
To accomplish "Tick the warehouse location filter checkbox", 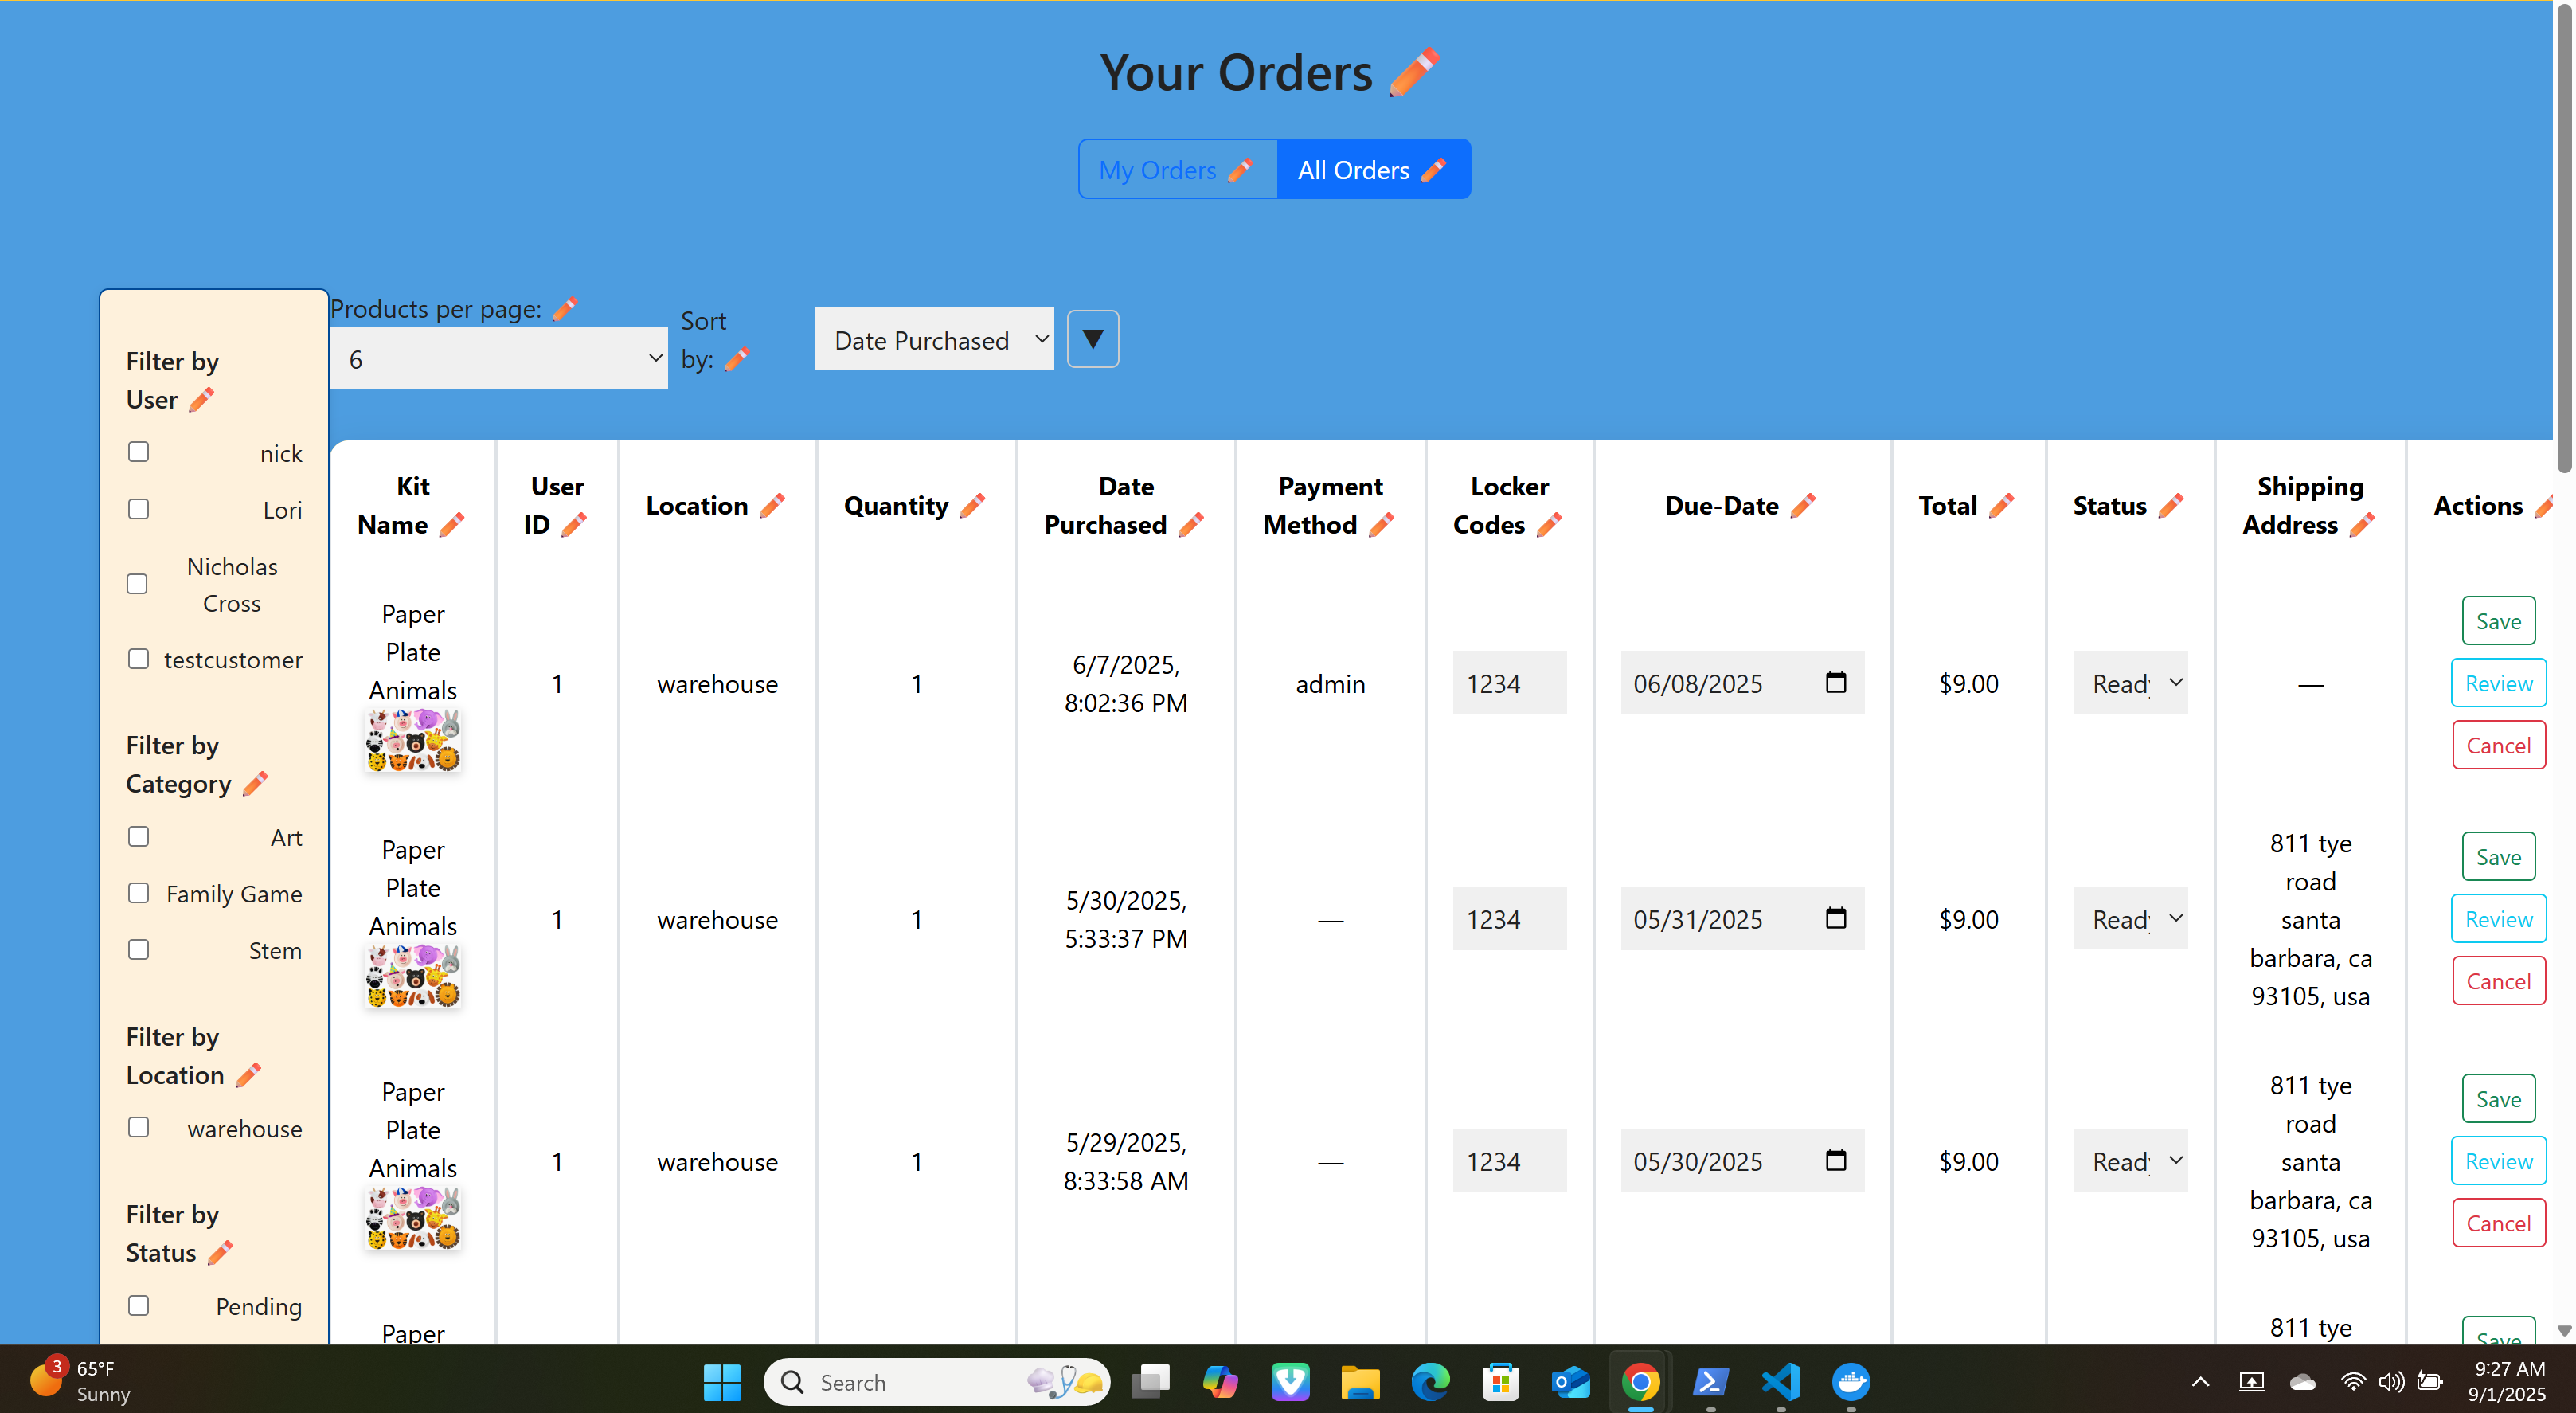I will pos(139,1128).
